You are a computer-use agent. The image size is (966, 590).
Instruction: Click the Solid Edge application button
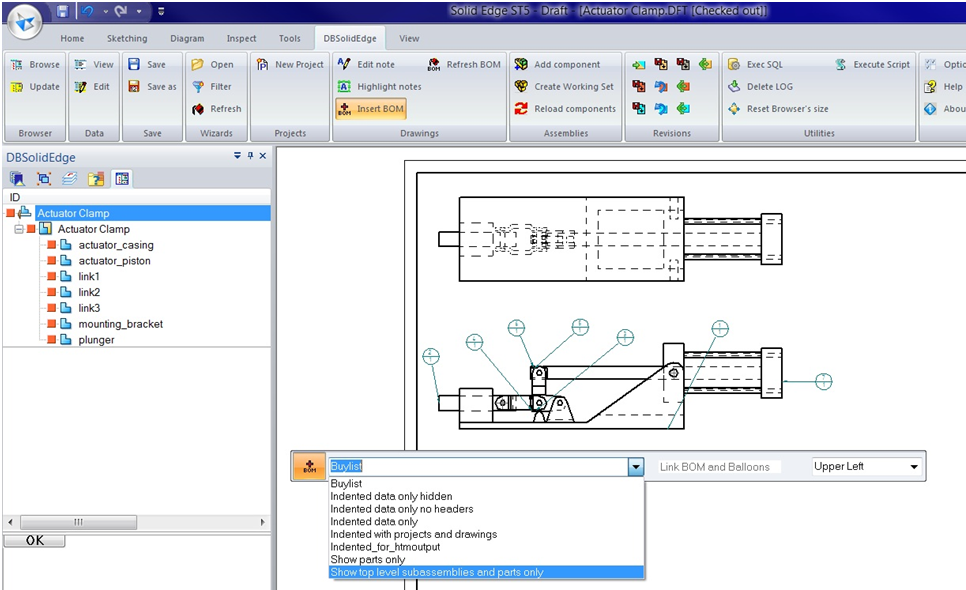click(x=25, y=22)
